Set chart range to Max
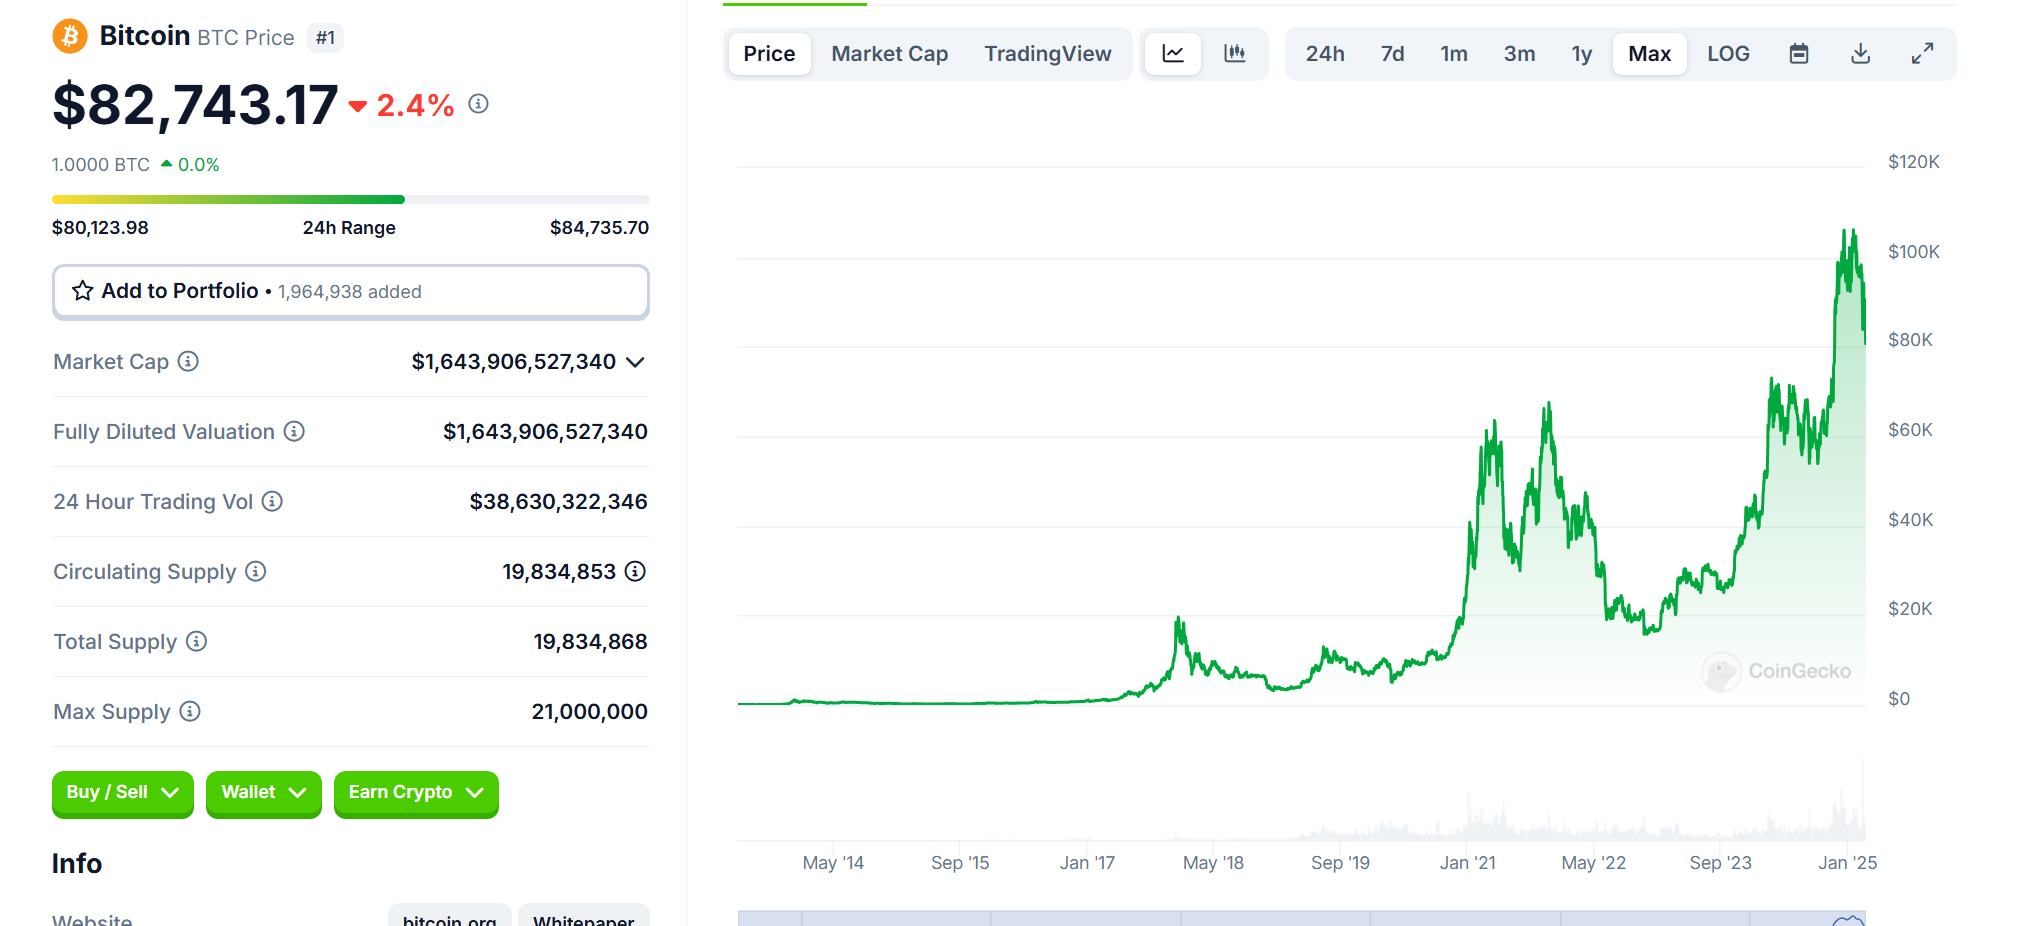Viewport: 2039px width, 926px height. [1649, 54]
